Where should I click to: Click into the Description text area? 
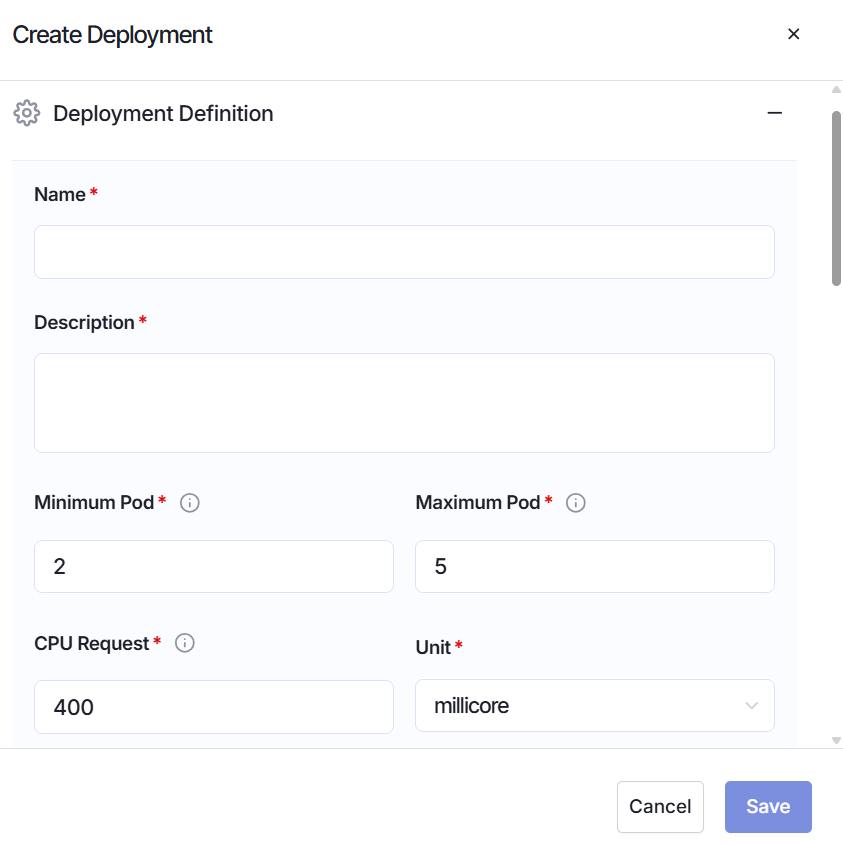[404, 403]
